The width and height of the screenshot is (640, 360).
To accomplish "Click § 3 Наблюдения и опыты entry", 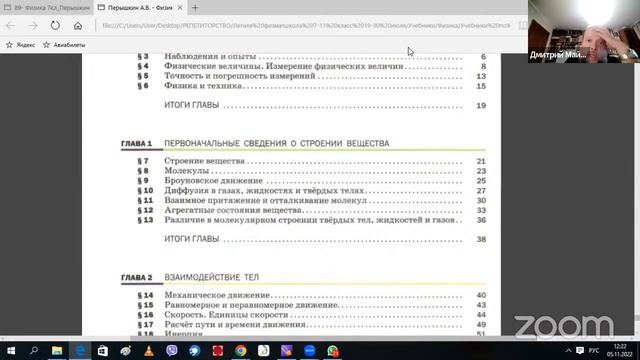I will [x=311, y=56].
